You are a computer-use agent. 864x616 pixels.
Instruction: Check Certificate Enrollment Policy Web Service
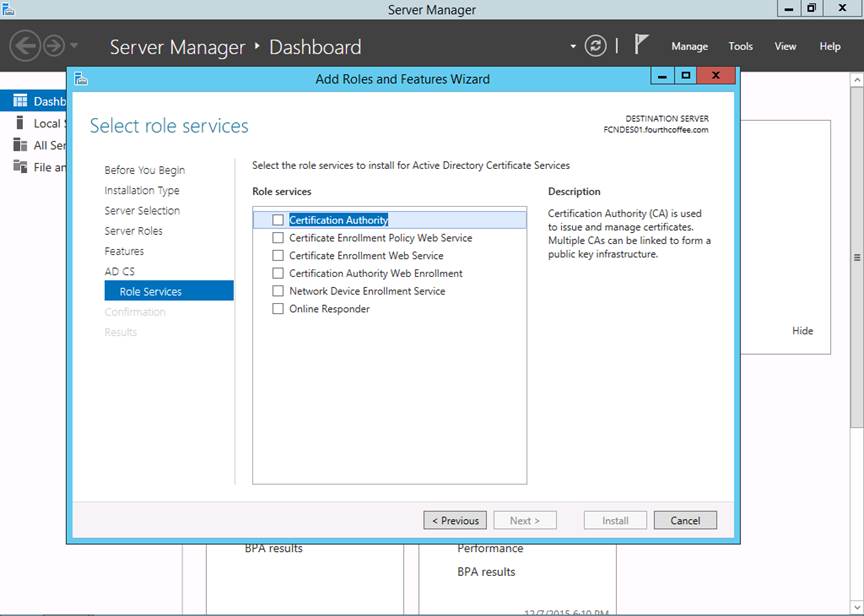(278, 238)
